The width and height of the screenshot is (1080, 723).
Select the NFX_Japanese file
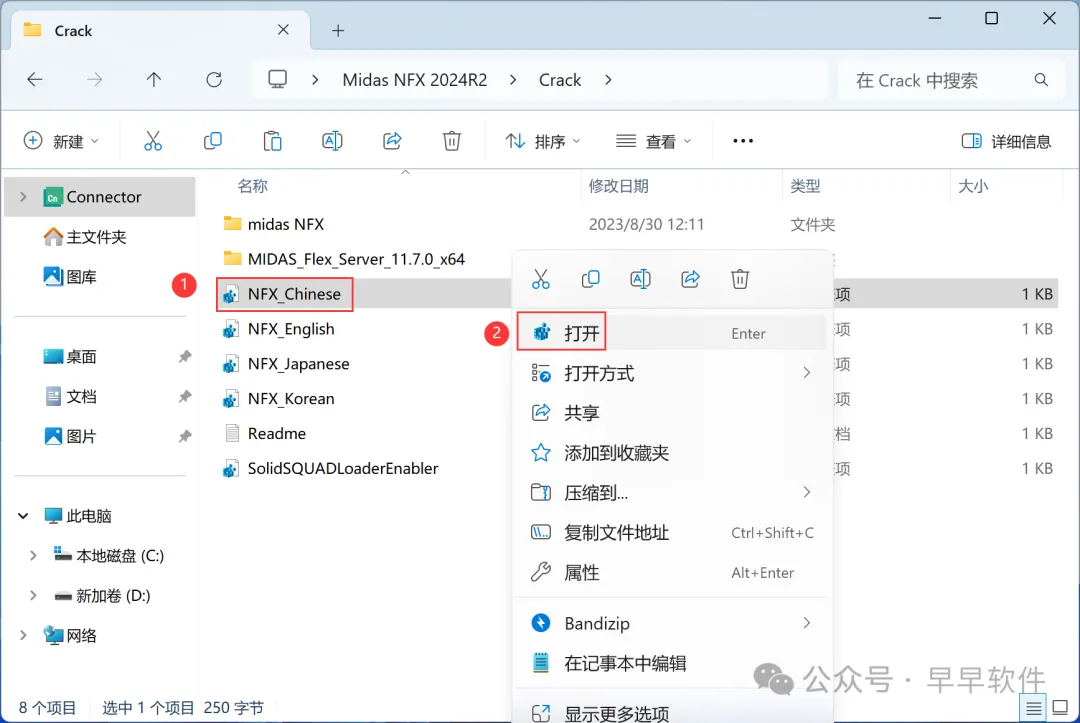[x=286, y=364]
